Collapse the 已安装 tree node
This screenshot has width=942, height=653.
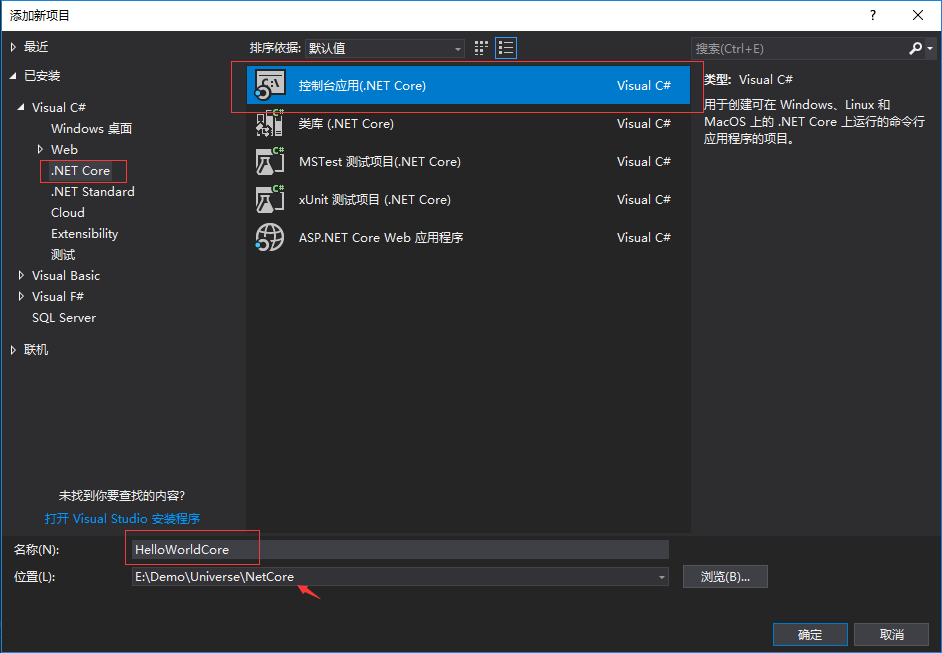13,76
